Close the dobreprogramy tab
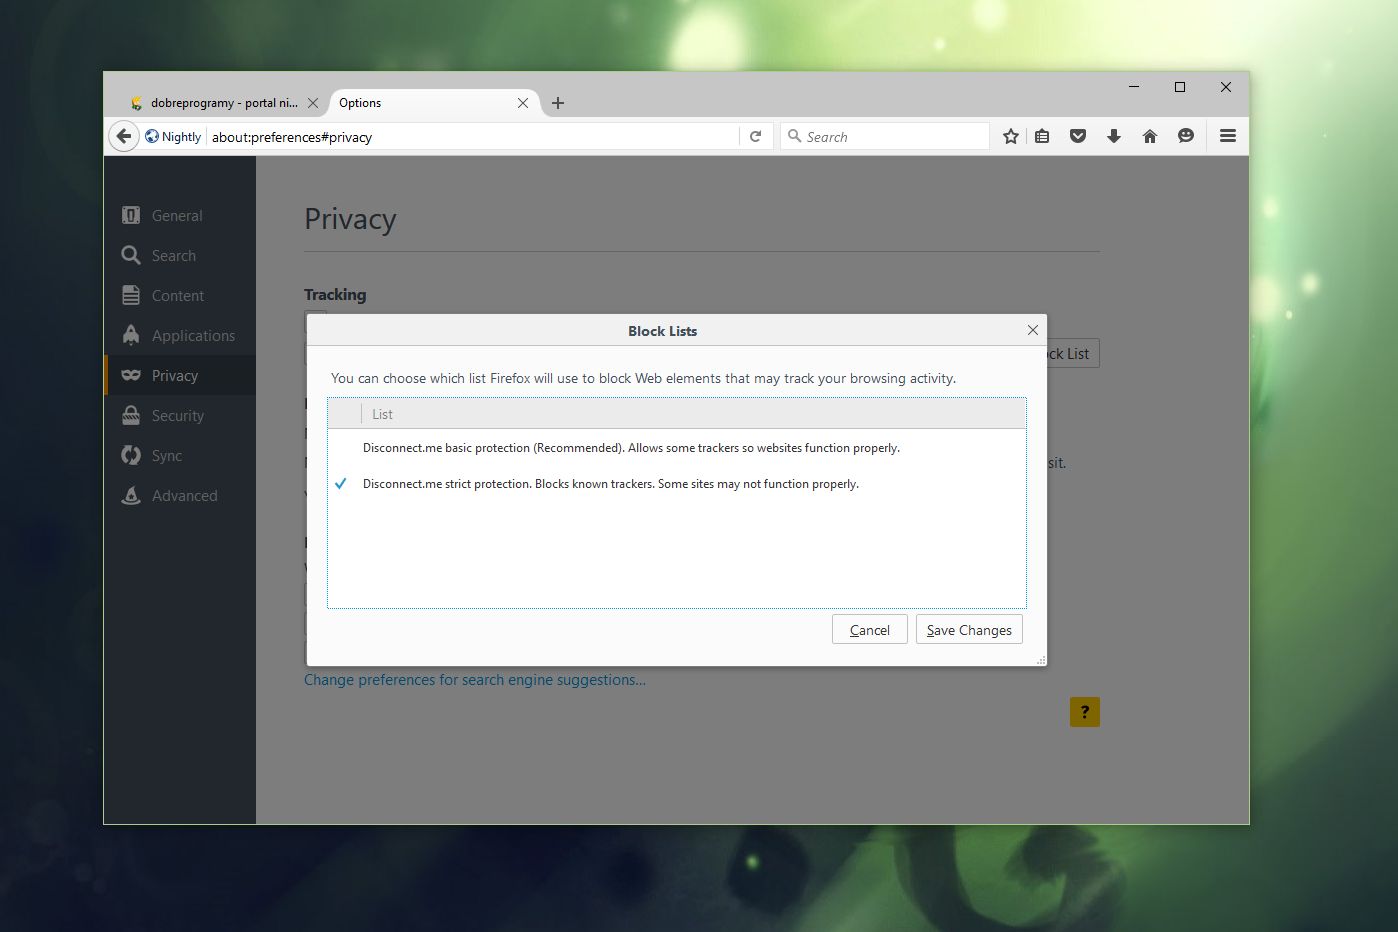 (313, 103)
